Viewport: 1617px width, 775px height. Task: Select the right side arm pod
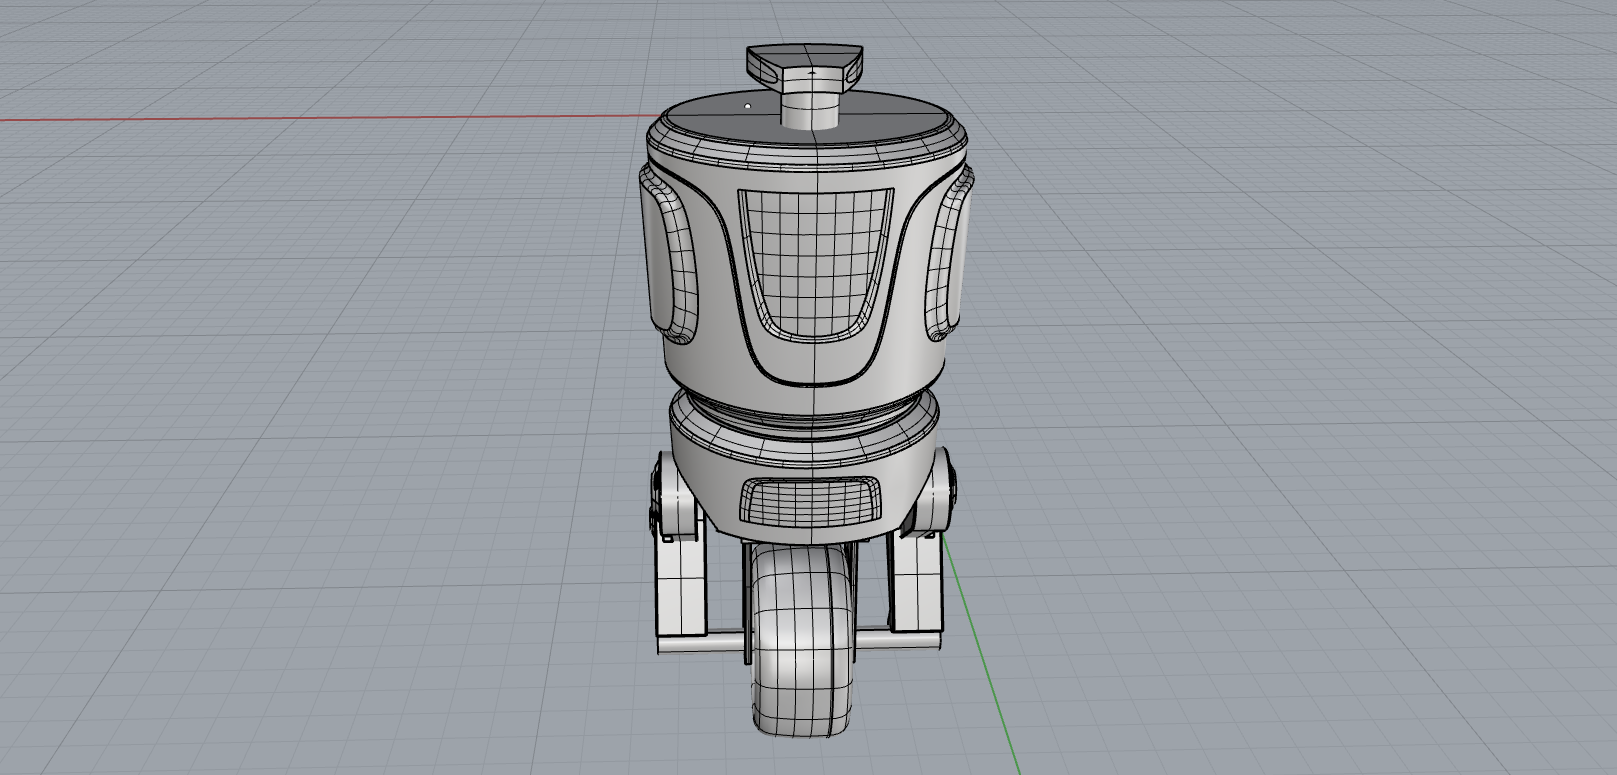pos(948,255)
